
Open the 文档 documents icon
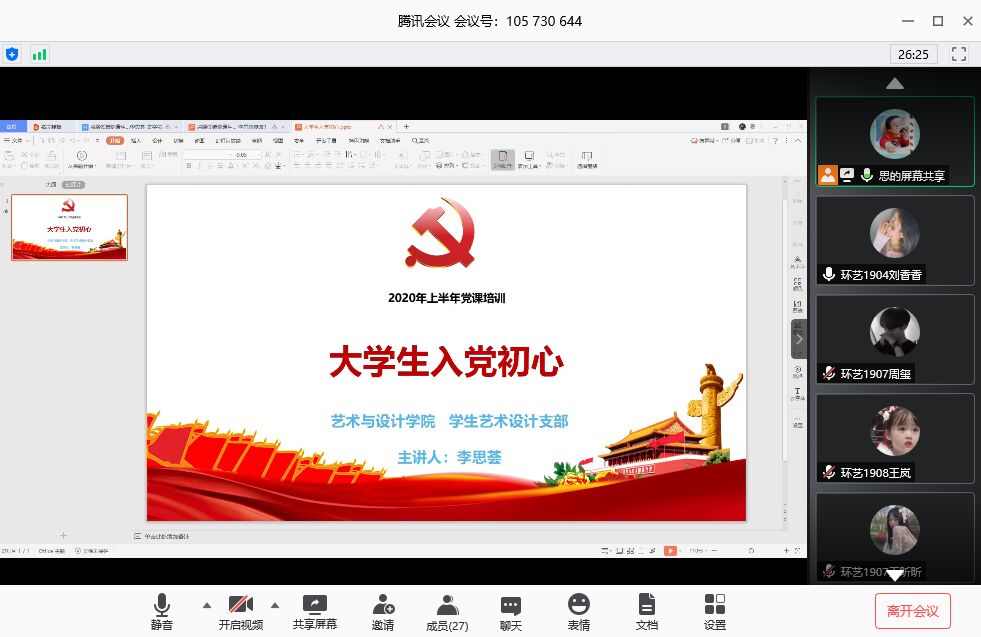647,611
